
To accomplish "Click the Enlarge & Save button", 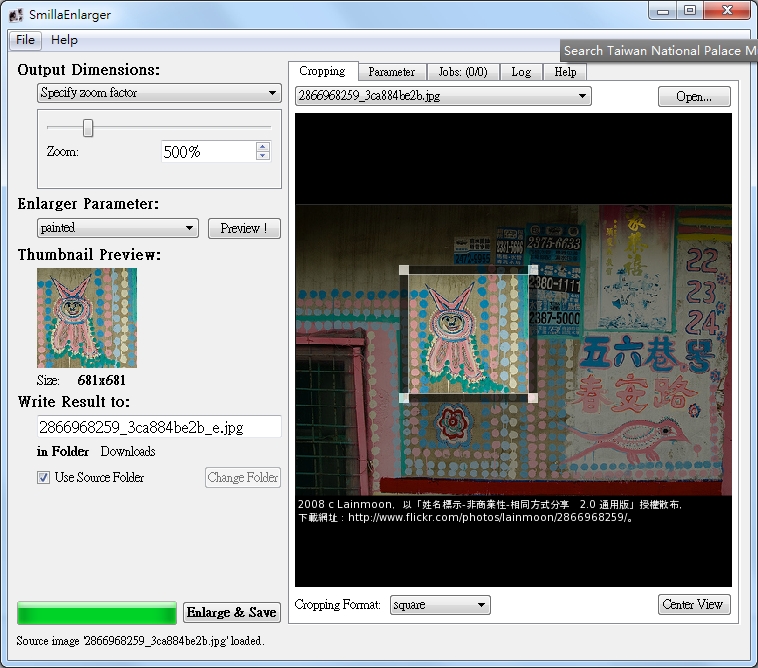I will [232, 612].
